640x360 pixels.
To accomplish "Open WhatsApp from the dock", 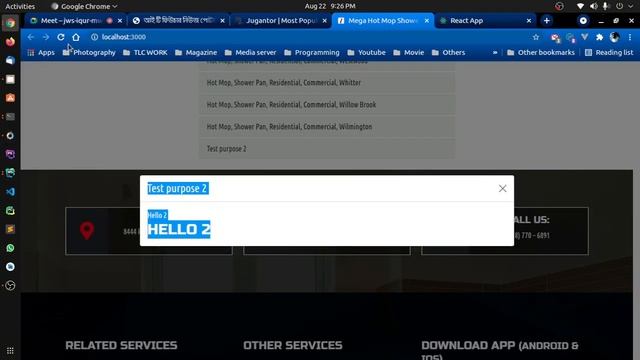I will [x=10, y=248].
